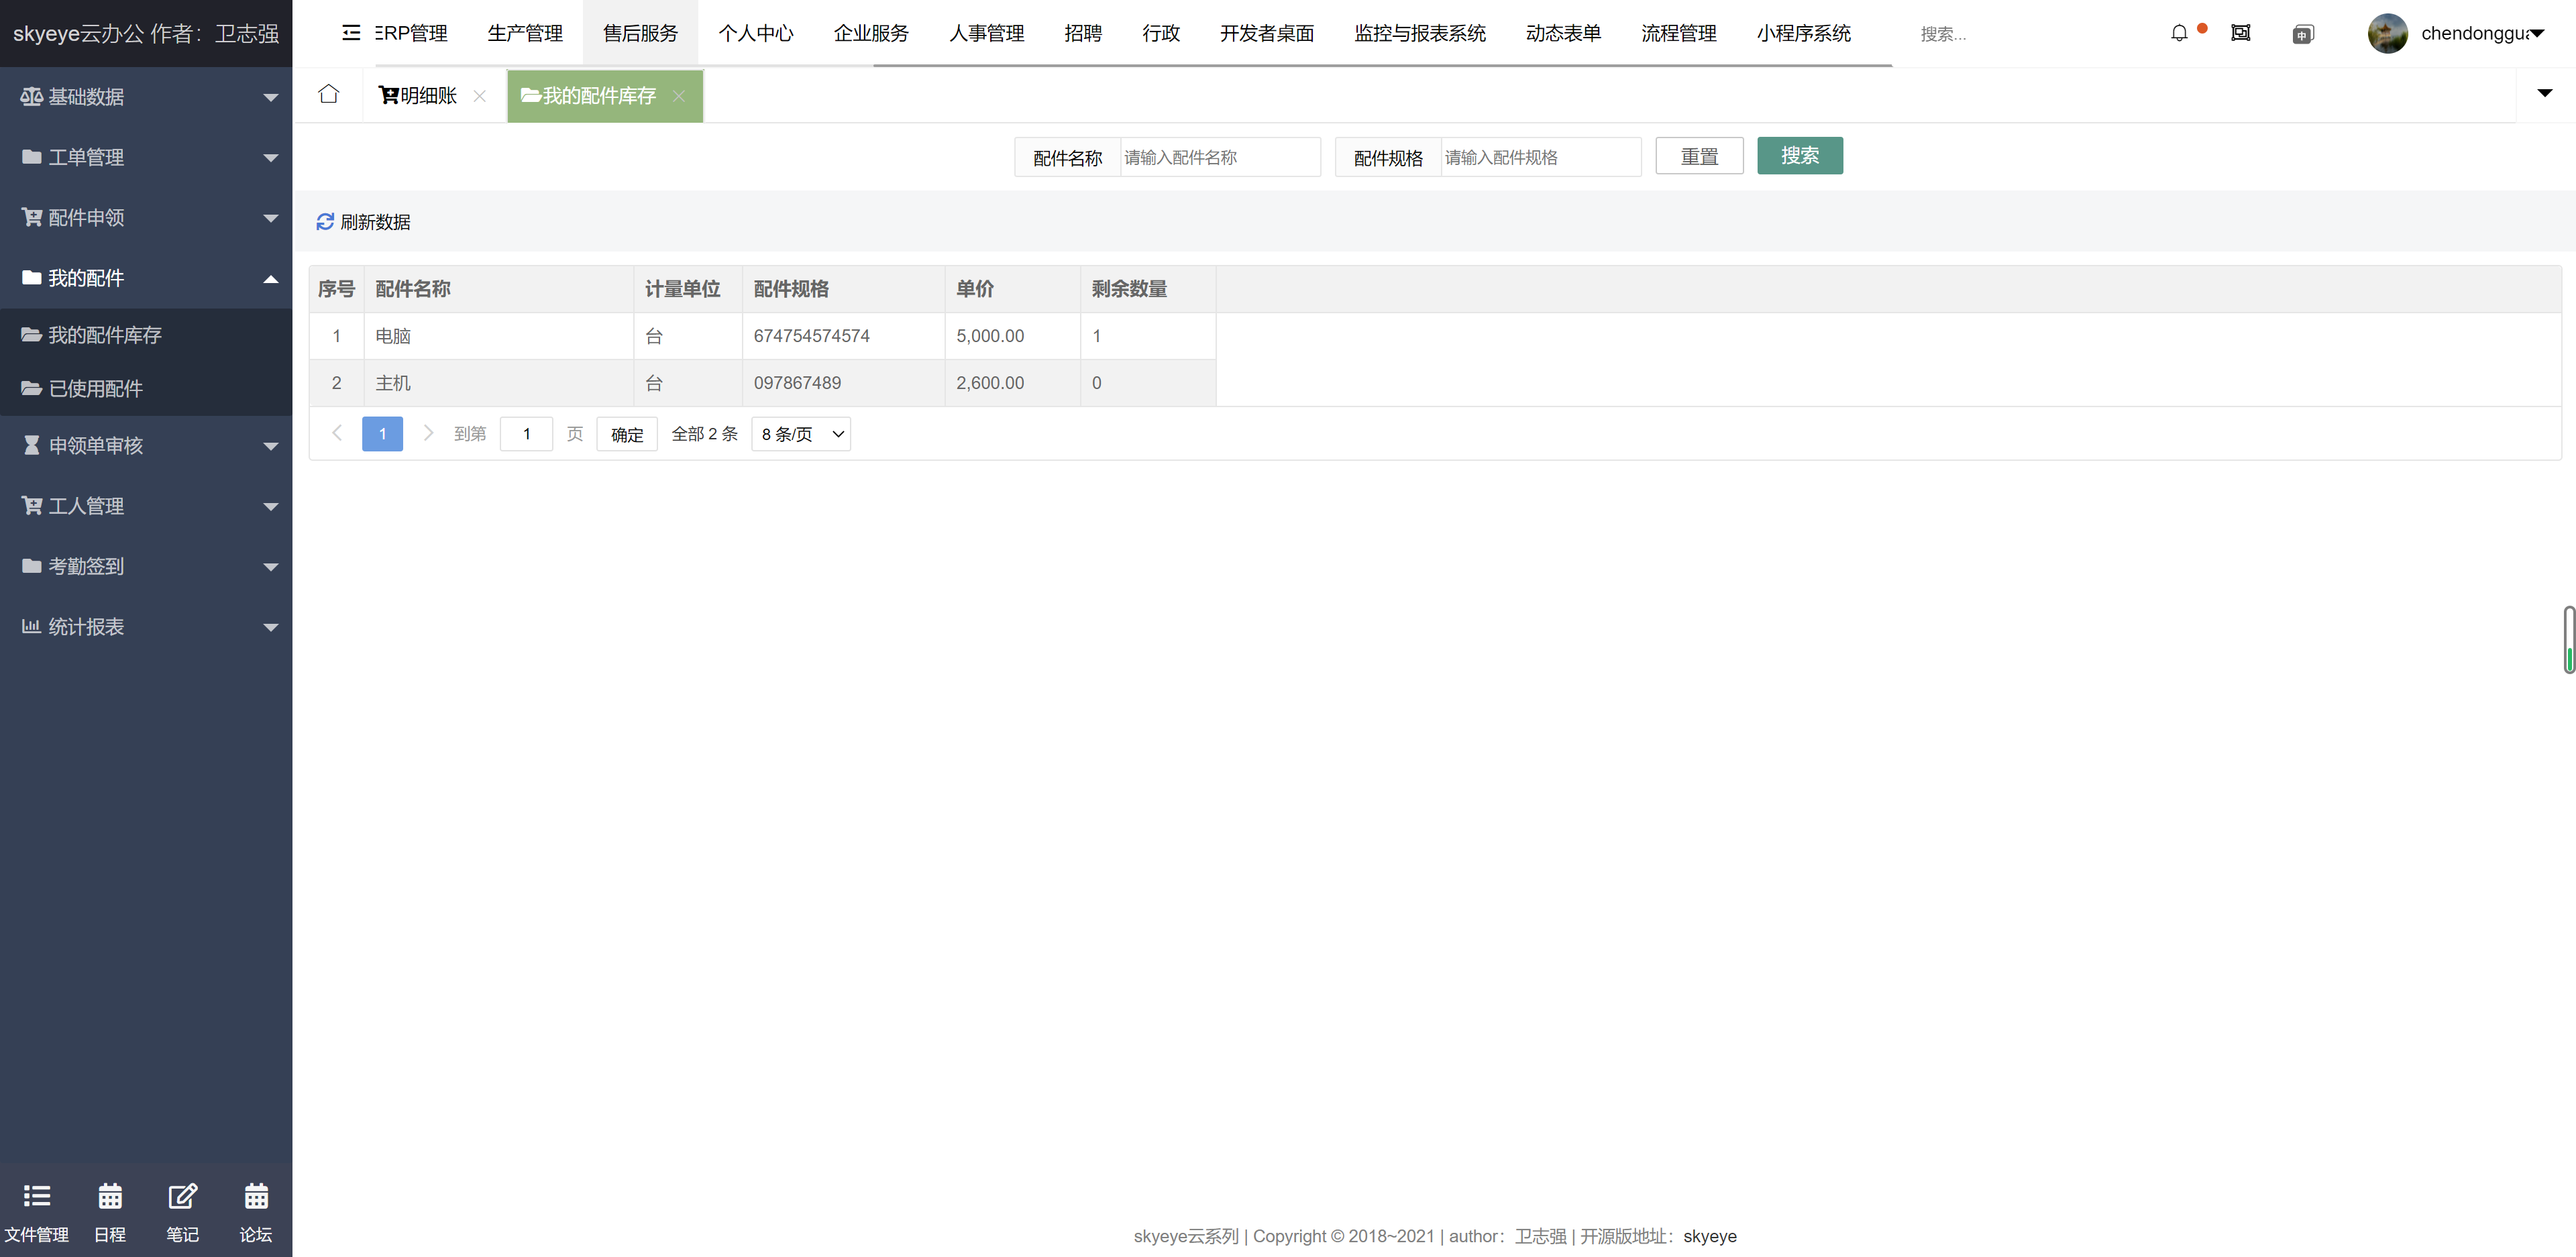This screenshot has height=1257, width=2576.
Task: Open the 论坛 forum icon
Action: (256, 1210)
